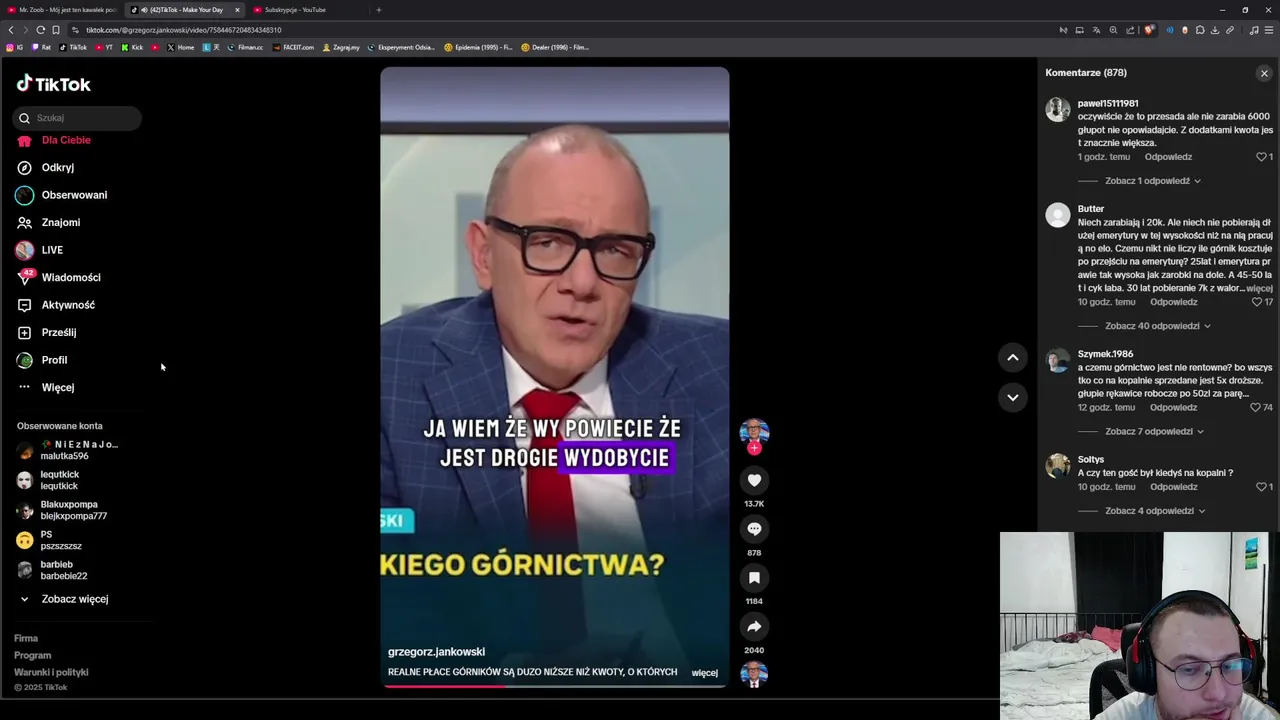Expand video description with 'więcej'

coord(705,673)
